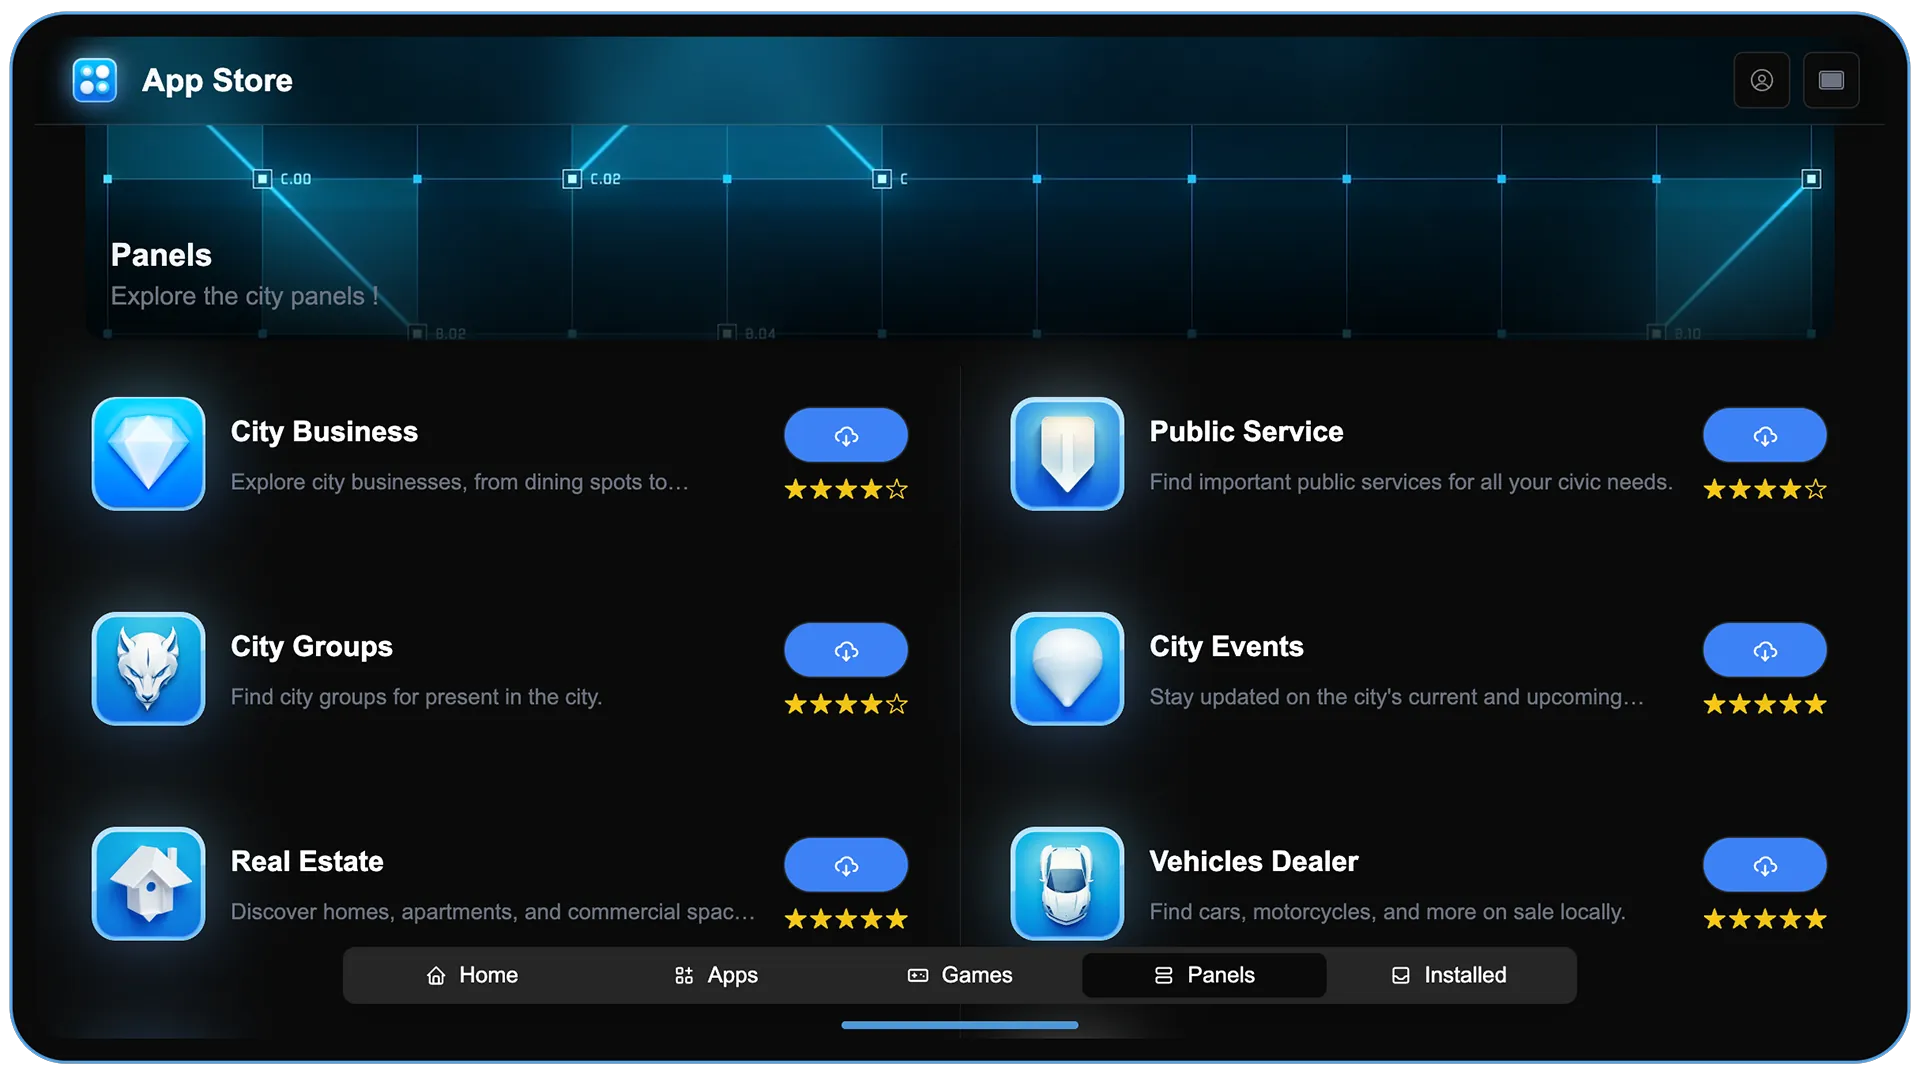Viewport: 1920px width, 1080px height.
Task: Scroll the timeline control point C.02
Action: point(572,178)
